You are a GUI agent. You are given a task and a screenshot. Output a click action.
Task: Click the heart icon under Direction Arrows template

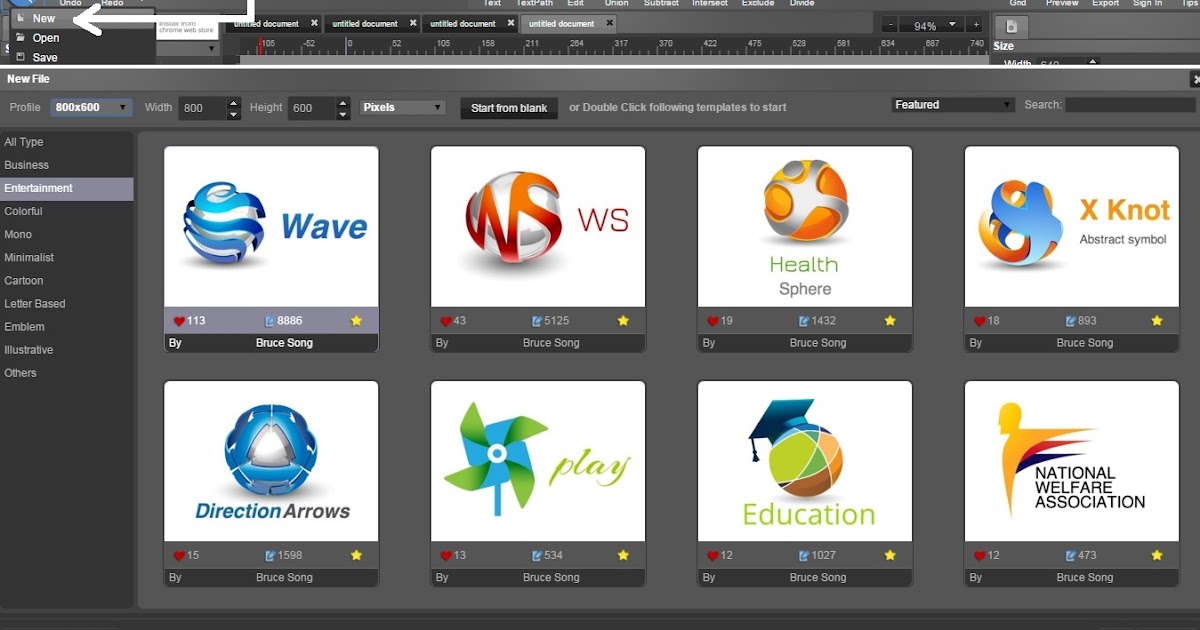point(179,555)
